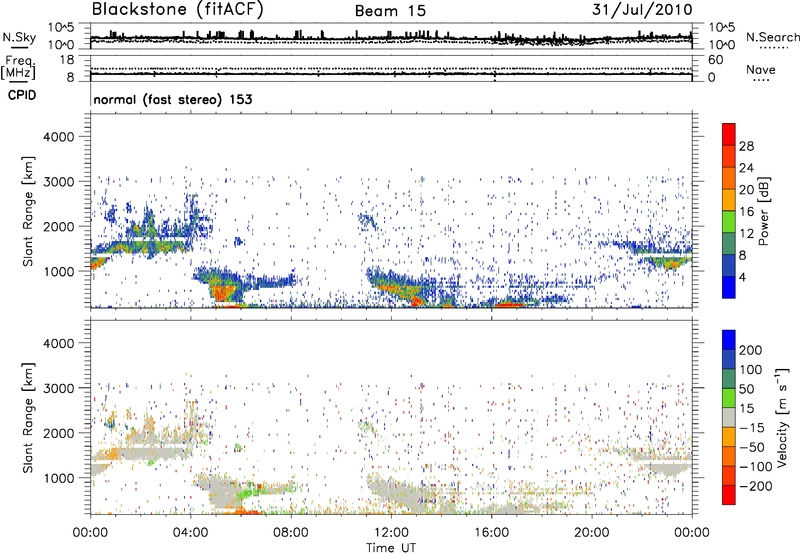Click the N.Sky legend label
The image size is (800, 554).
(x=19, y=37)
